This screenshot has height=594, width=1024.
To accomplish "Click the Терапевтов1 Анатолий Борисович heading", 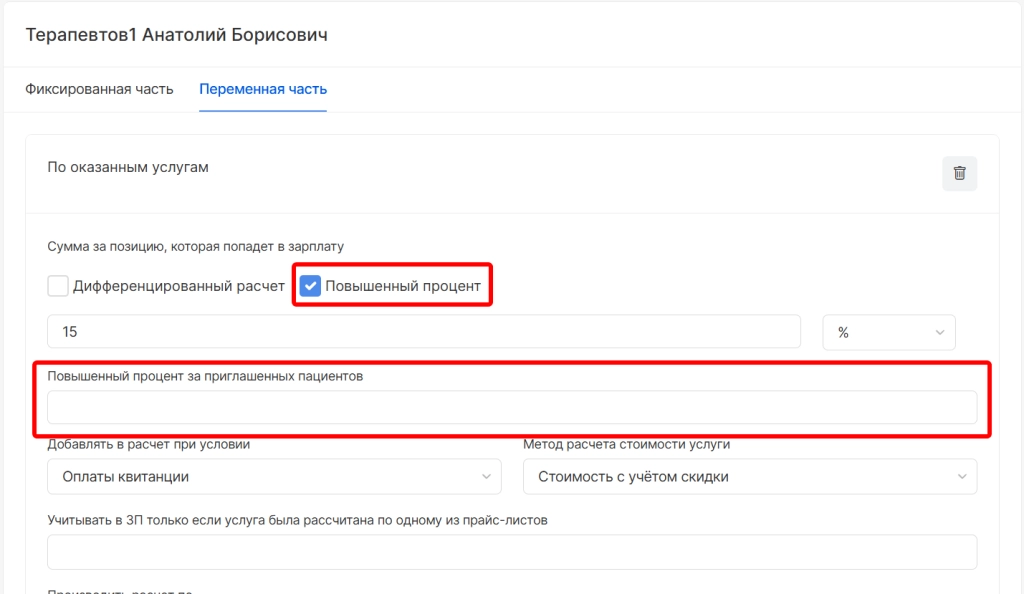I will point(176,35).
